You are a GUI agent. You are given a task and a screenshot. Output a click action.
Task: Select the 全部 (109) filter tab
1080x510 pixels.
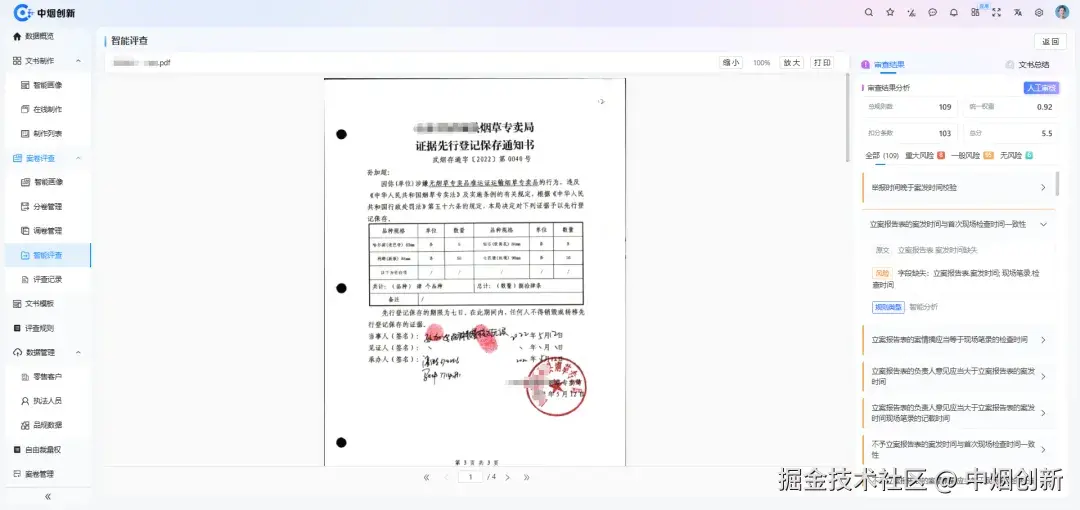[x=882, y=155]
